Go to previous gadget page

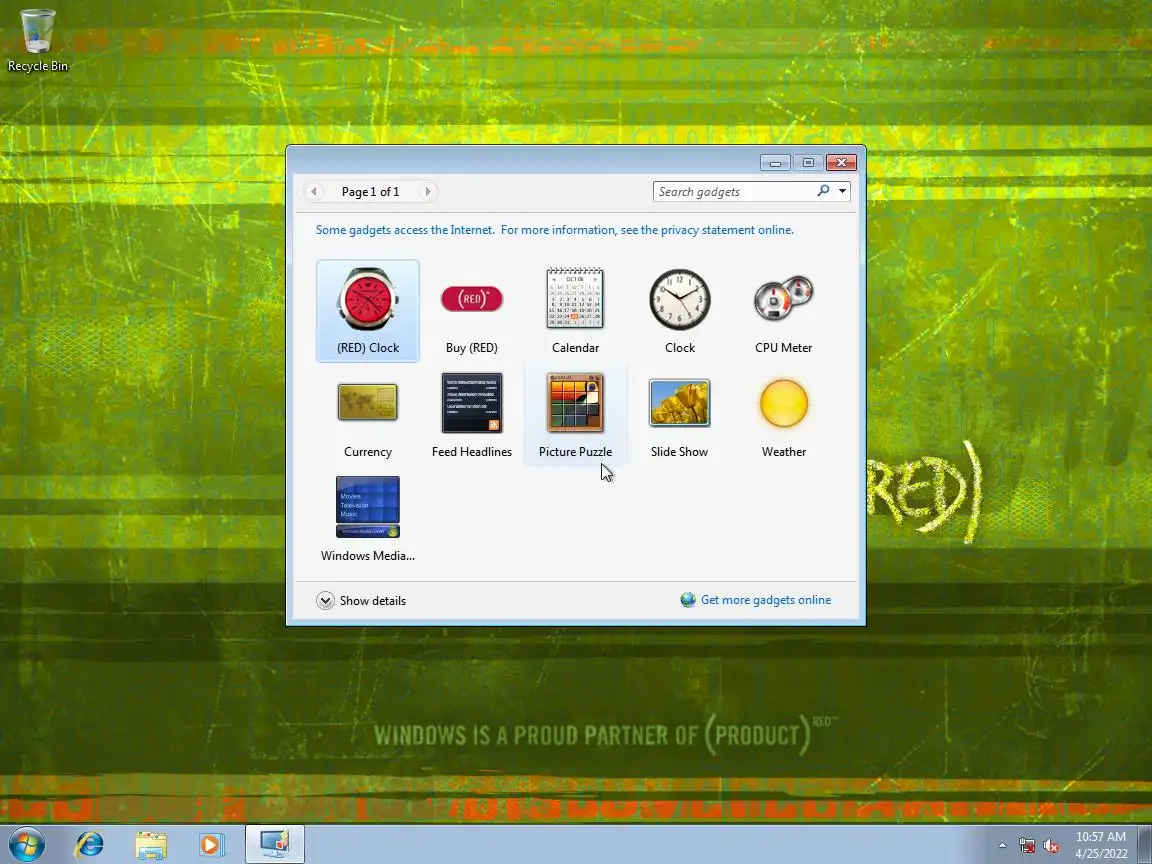point(314,191)
